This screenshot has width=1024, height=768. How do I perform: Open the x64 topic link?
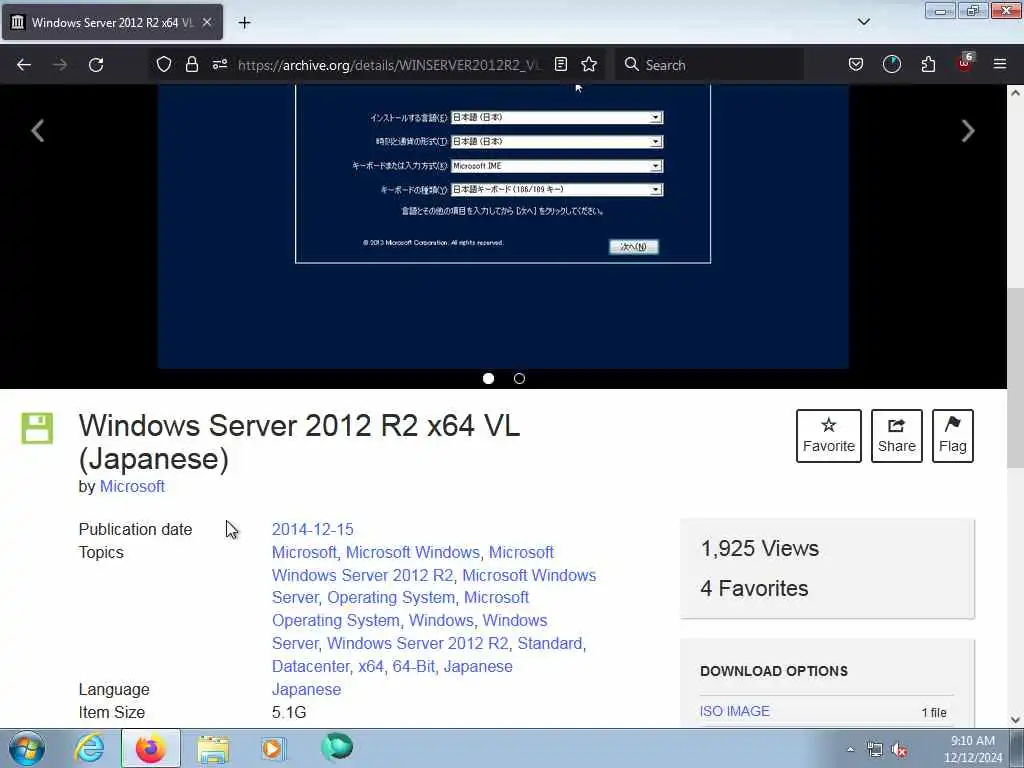(x=370, y=666)
